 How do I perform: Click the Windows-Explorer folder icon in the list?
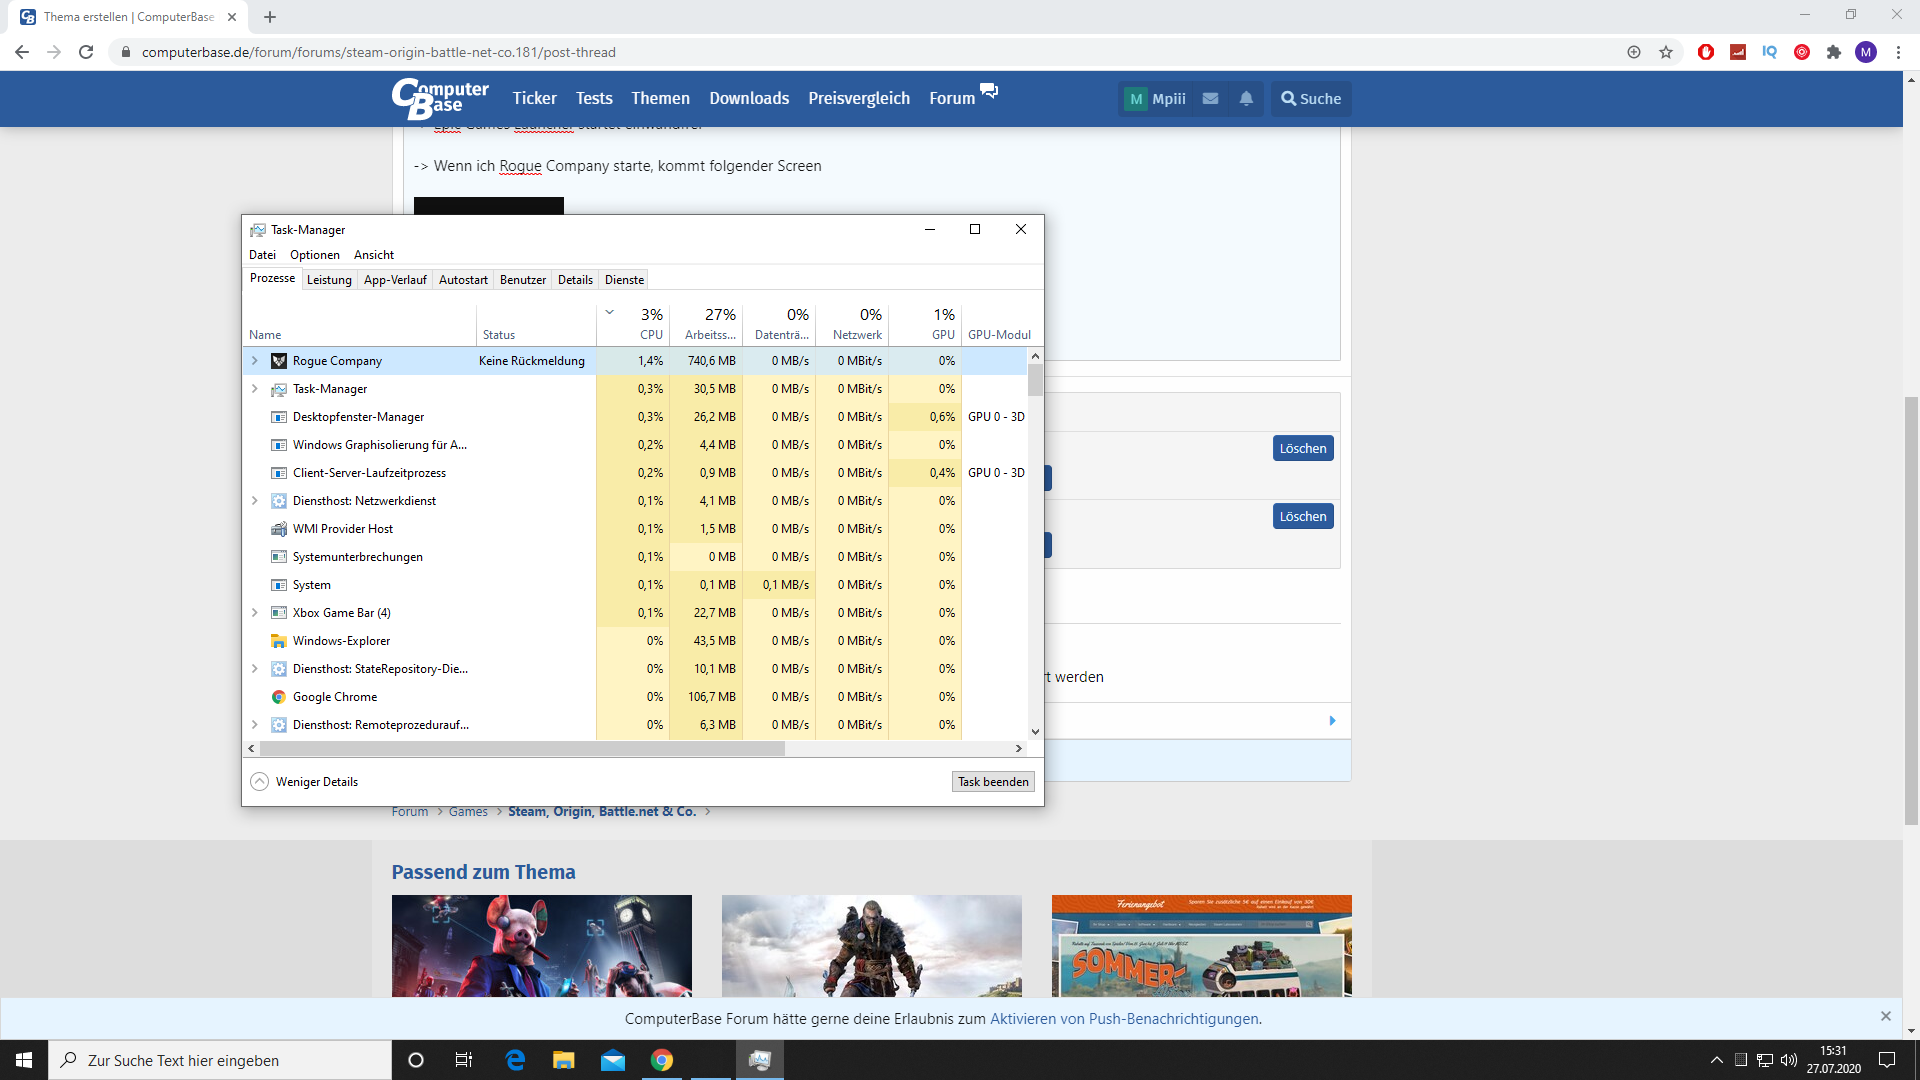click(279, 641)
